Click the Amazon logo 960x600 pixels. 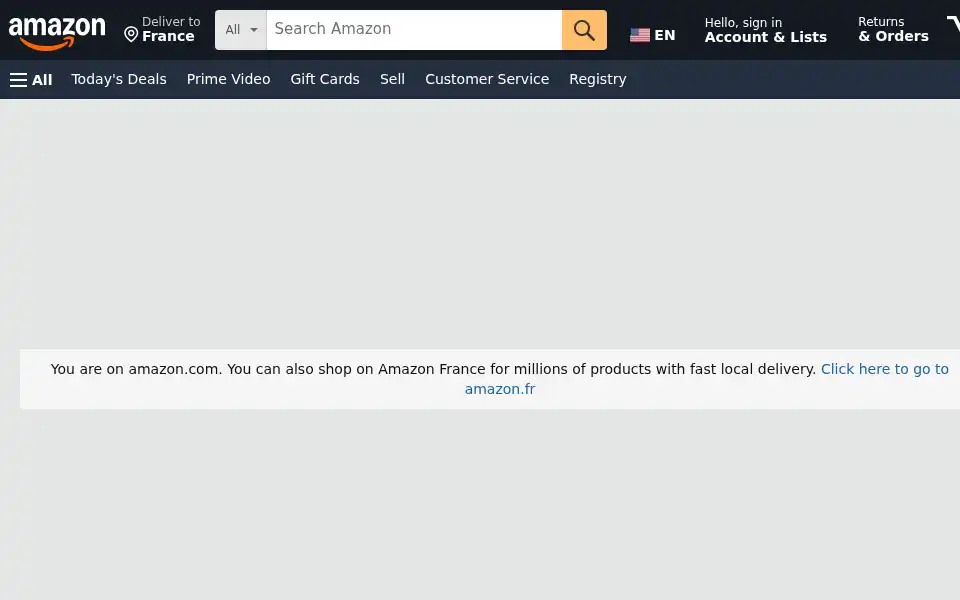tap(57, 33)
